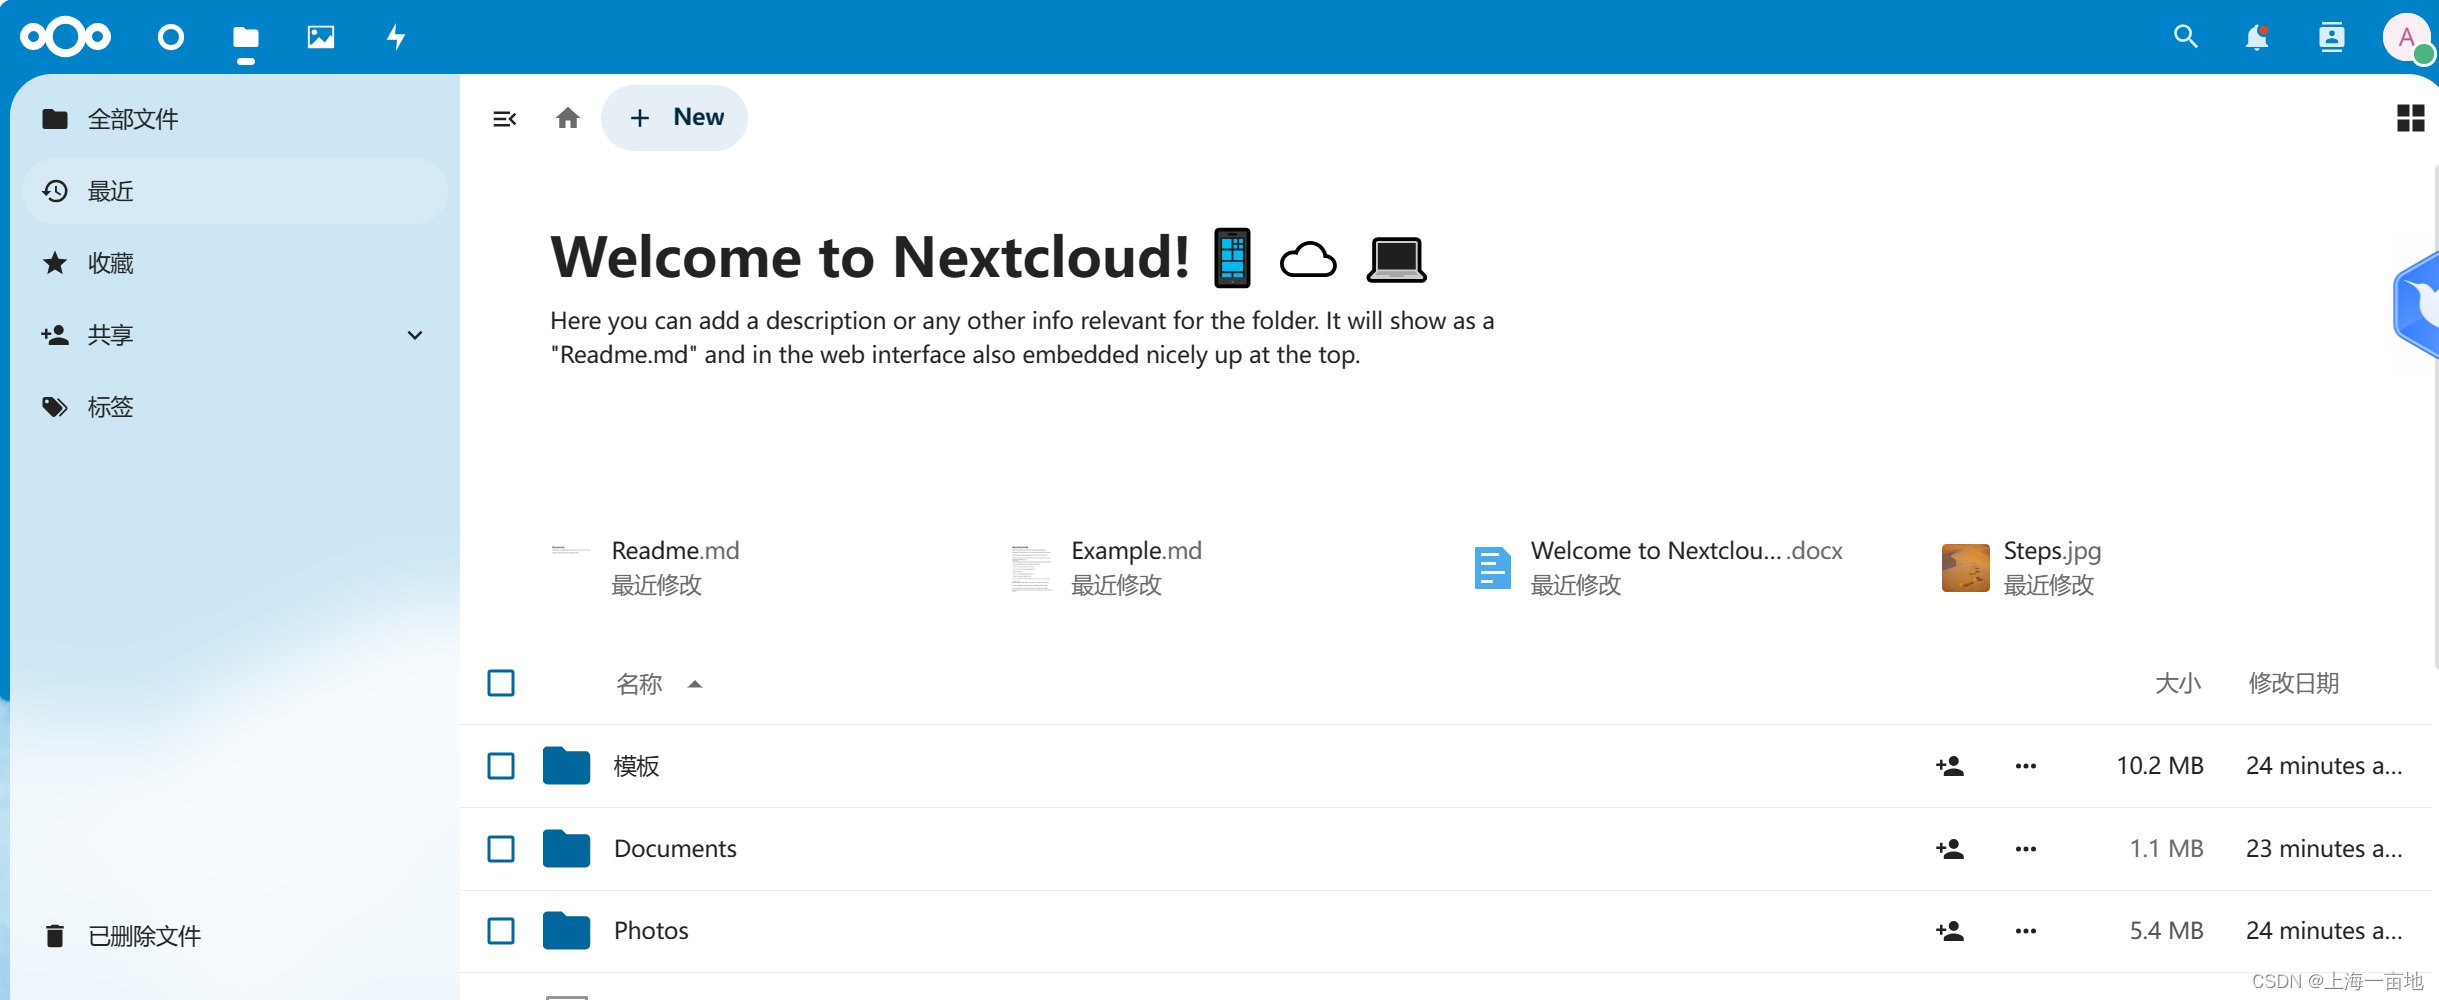Click Welcome docx document icon
Image resolution: width=2439 pixels, height=1000 pixels.
pos(1492,567)
